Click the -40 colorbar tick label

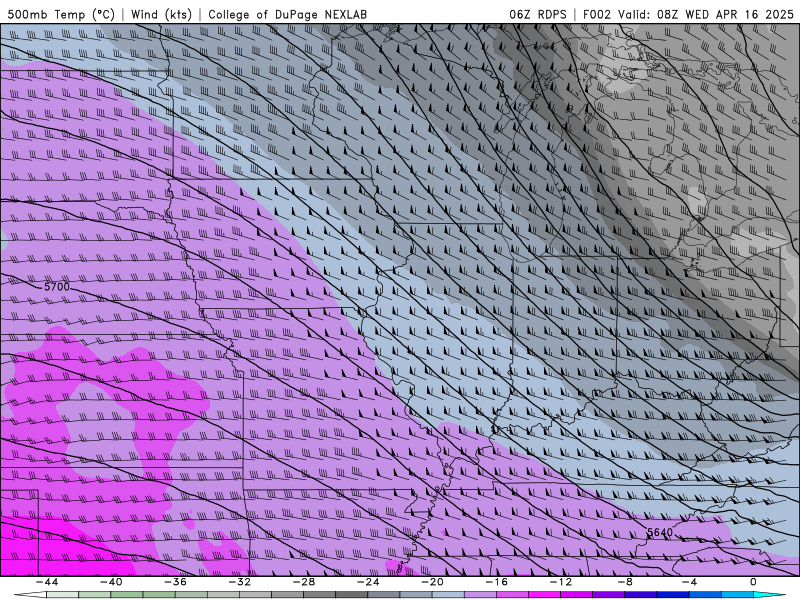111,582
